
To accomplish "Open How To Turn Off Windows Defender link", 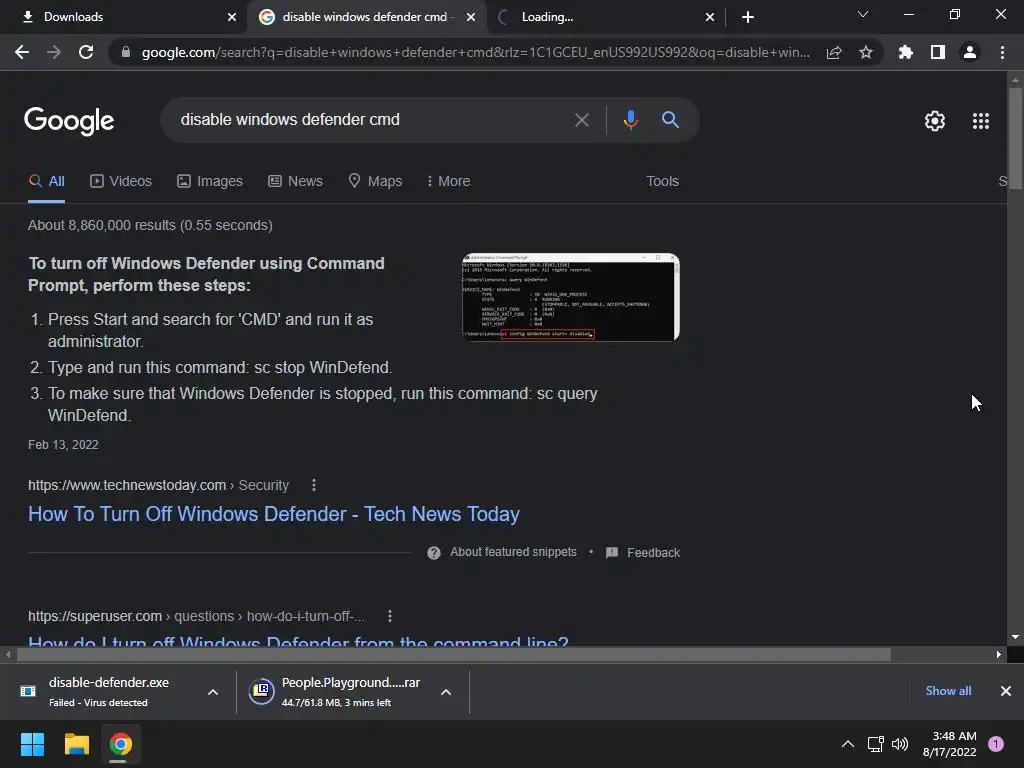I will (274, 514).
